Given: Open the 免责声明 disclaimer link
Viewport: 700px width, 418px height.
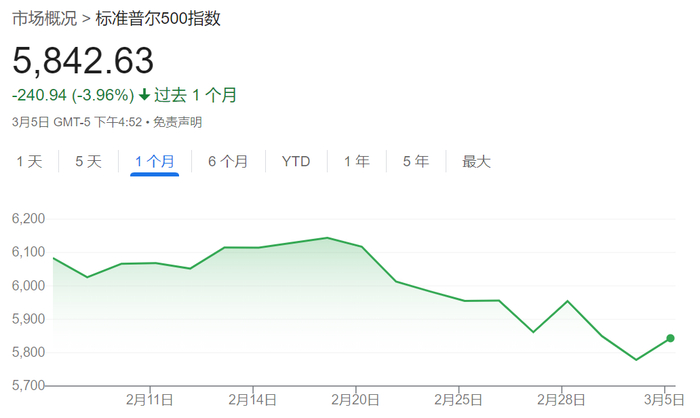Looking at the screenshot, I should 178,122.
